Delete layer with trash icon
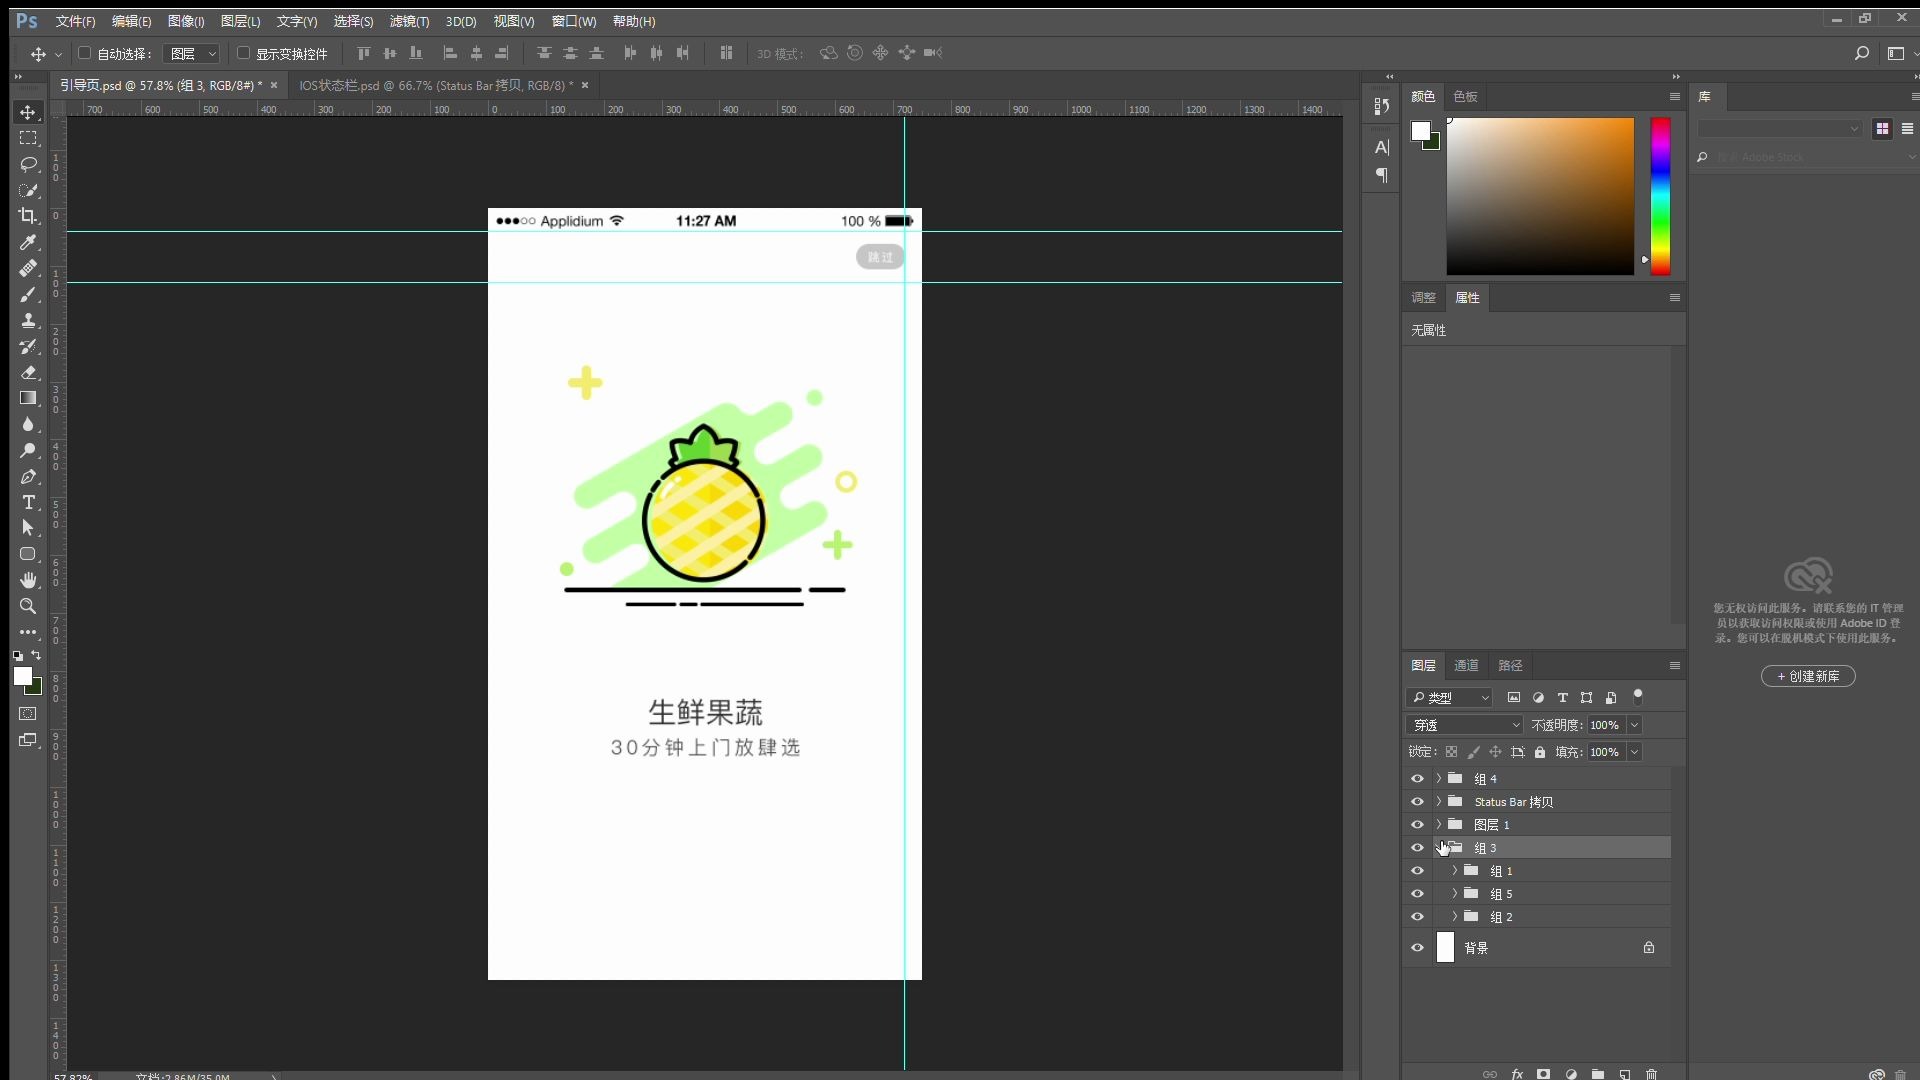This screenshot has height=1080, width=1920. click(1652, 1074)
